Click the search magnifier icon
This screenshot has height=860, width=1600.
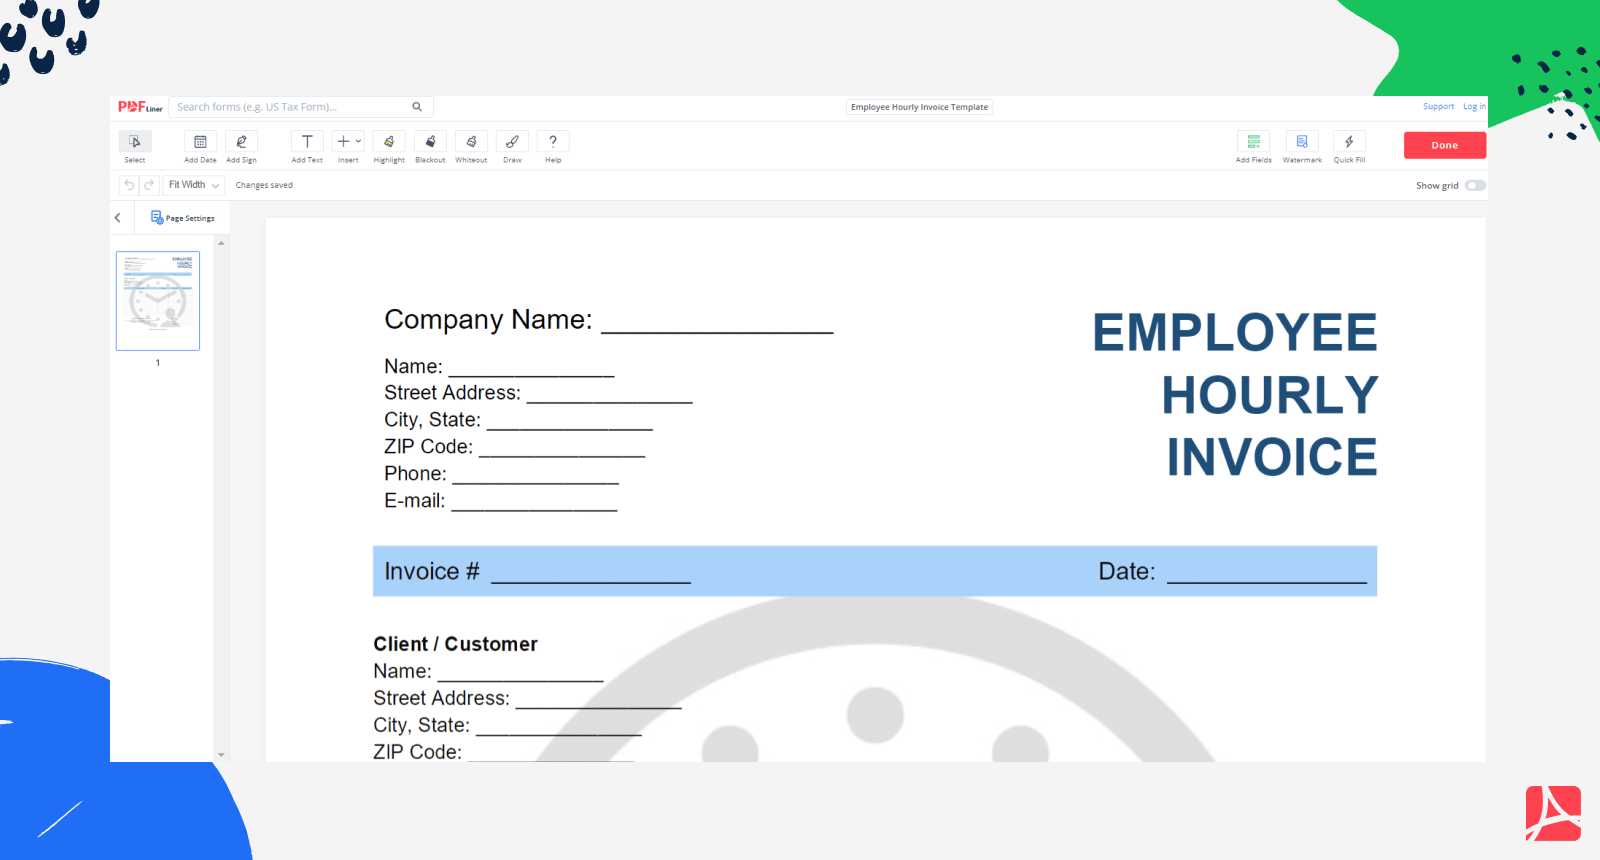coord(417,107)
